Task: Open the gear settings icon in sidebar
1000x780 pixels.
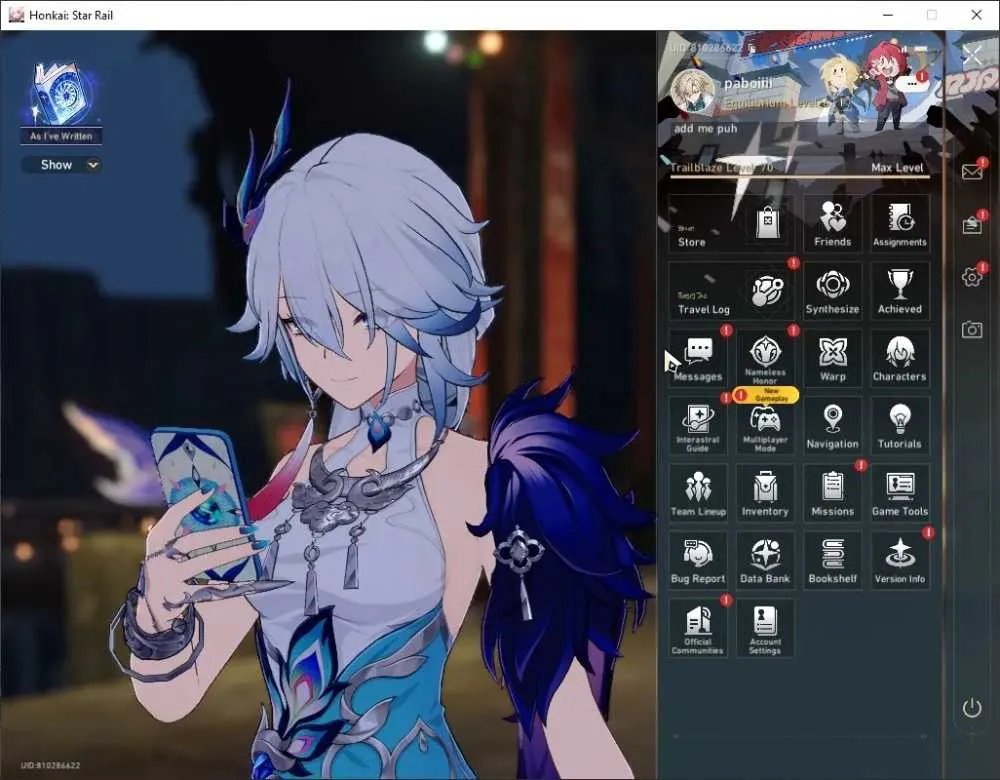Action: pos(972,277)
